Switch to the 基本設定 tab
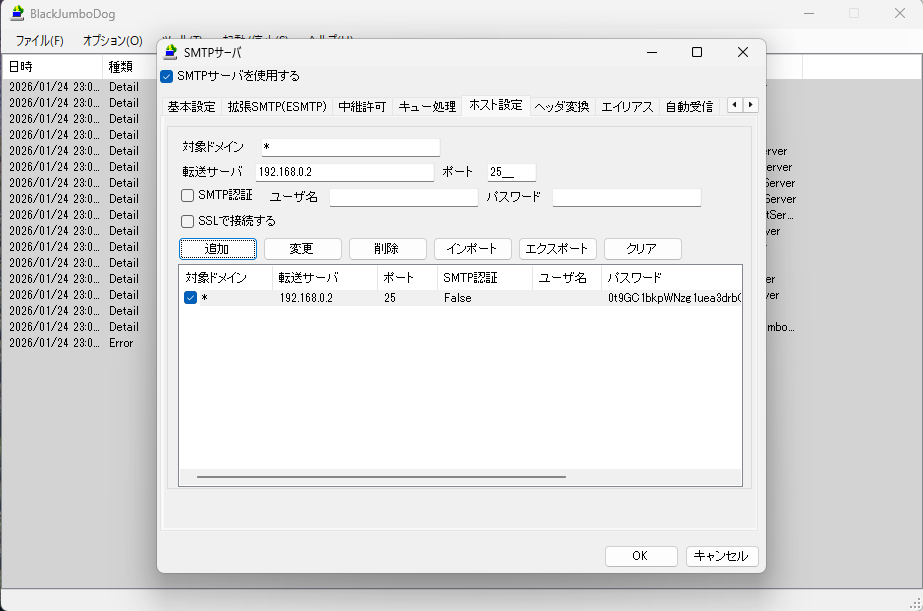923x611 pixels. (191, 106)
